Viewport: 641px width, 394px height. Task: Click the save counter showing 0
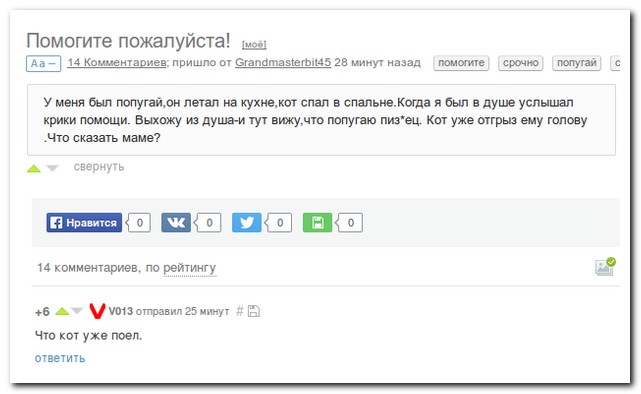(x=350, y=222)
